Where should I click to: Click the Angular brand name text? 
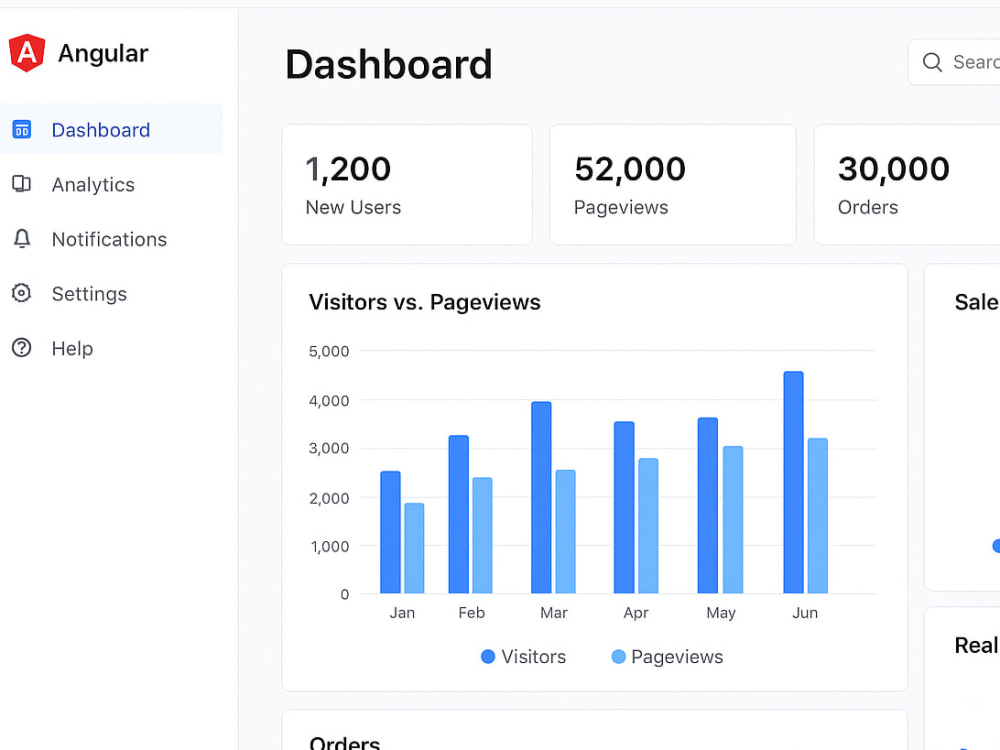tap(103, 54)
